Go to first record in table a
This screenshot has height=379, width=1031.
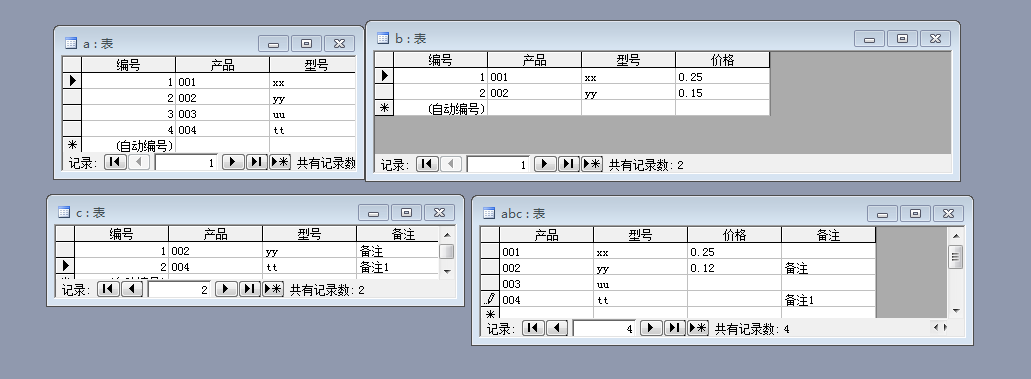(115, 162)
